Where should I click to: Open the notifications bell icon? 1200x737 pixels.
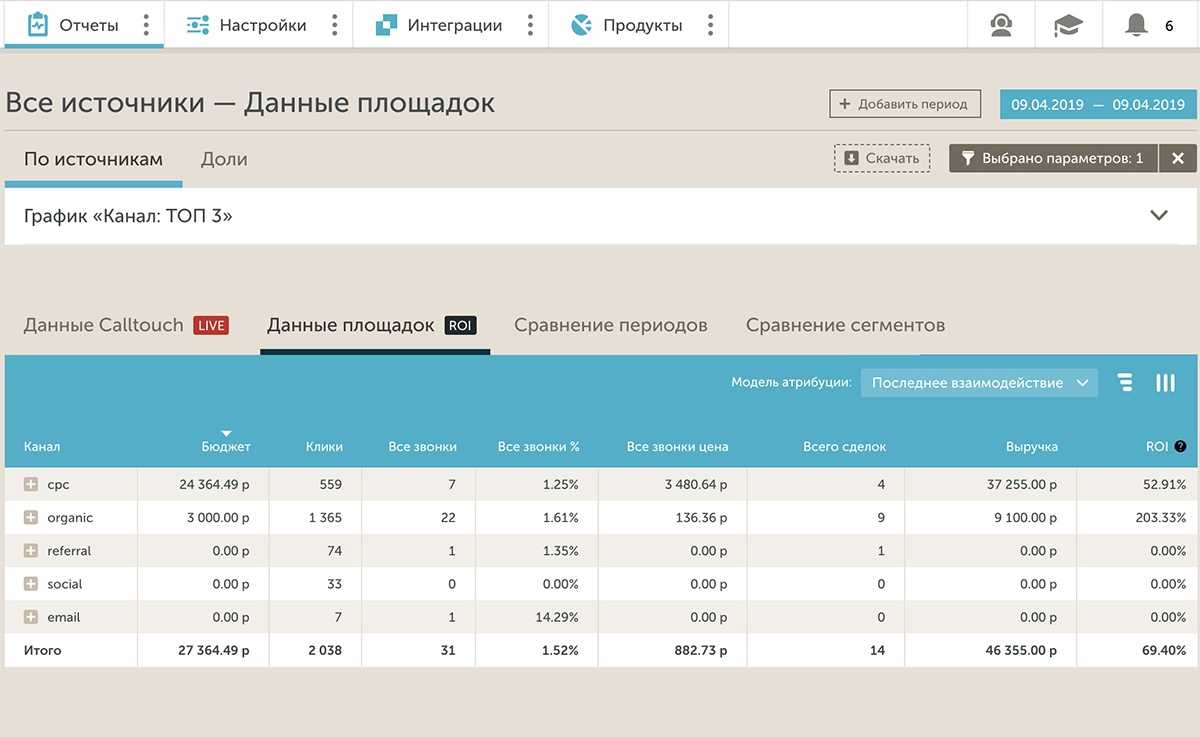pos(1136,25)
